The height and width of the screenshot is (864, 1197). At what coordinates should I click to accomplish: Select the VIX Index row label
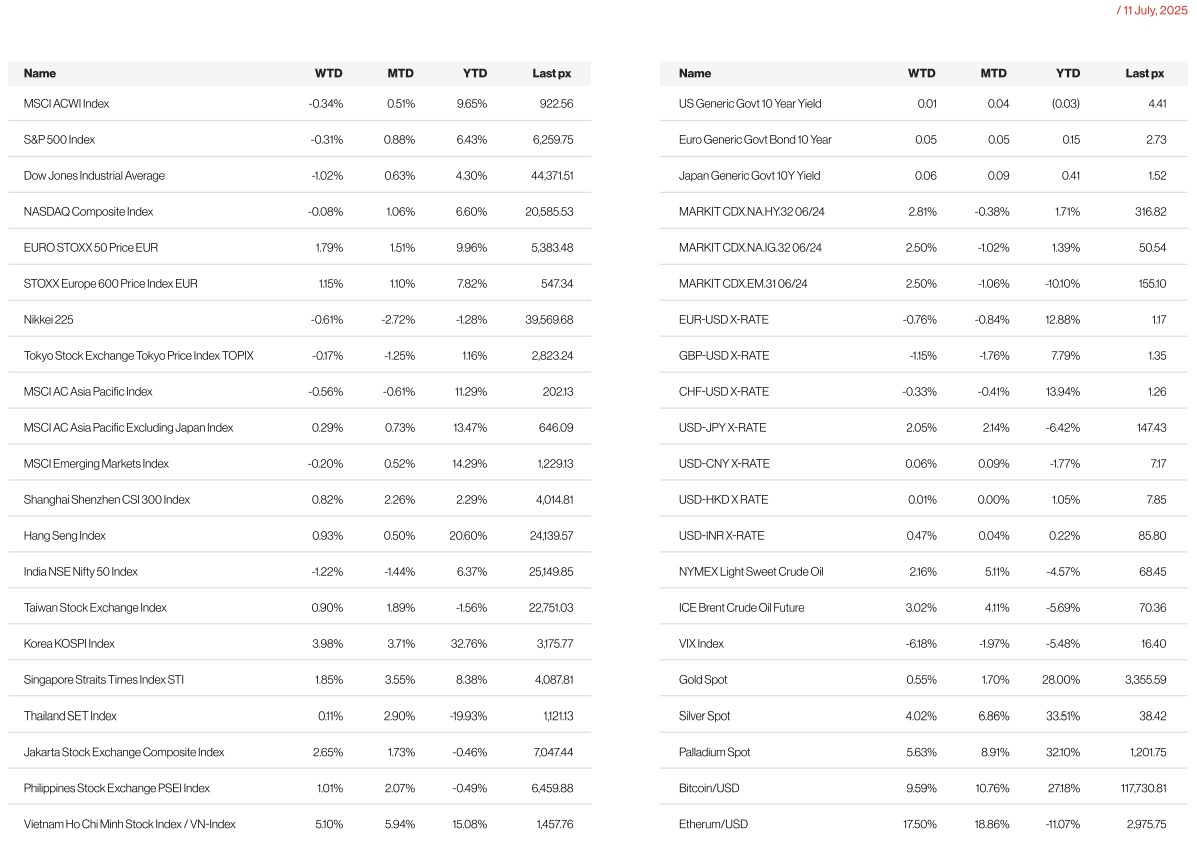[x=701, y=644]
